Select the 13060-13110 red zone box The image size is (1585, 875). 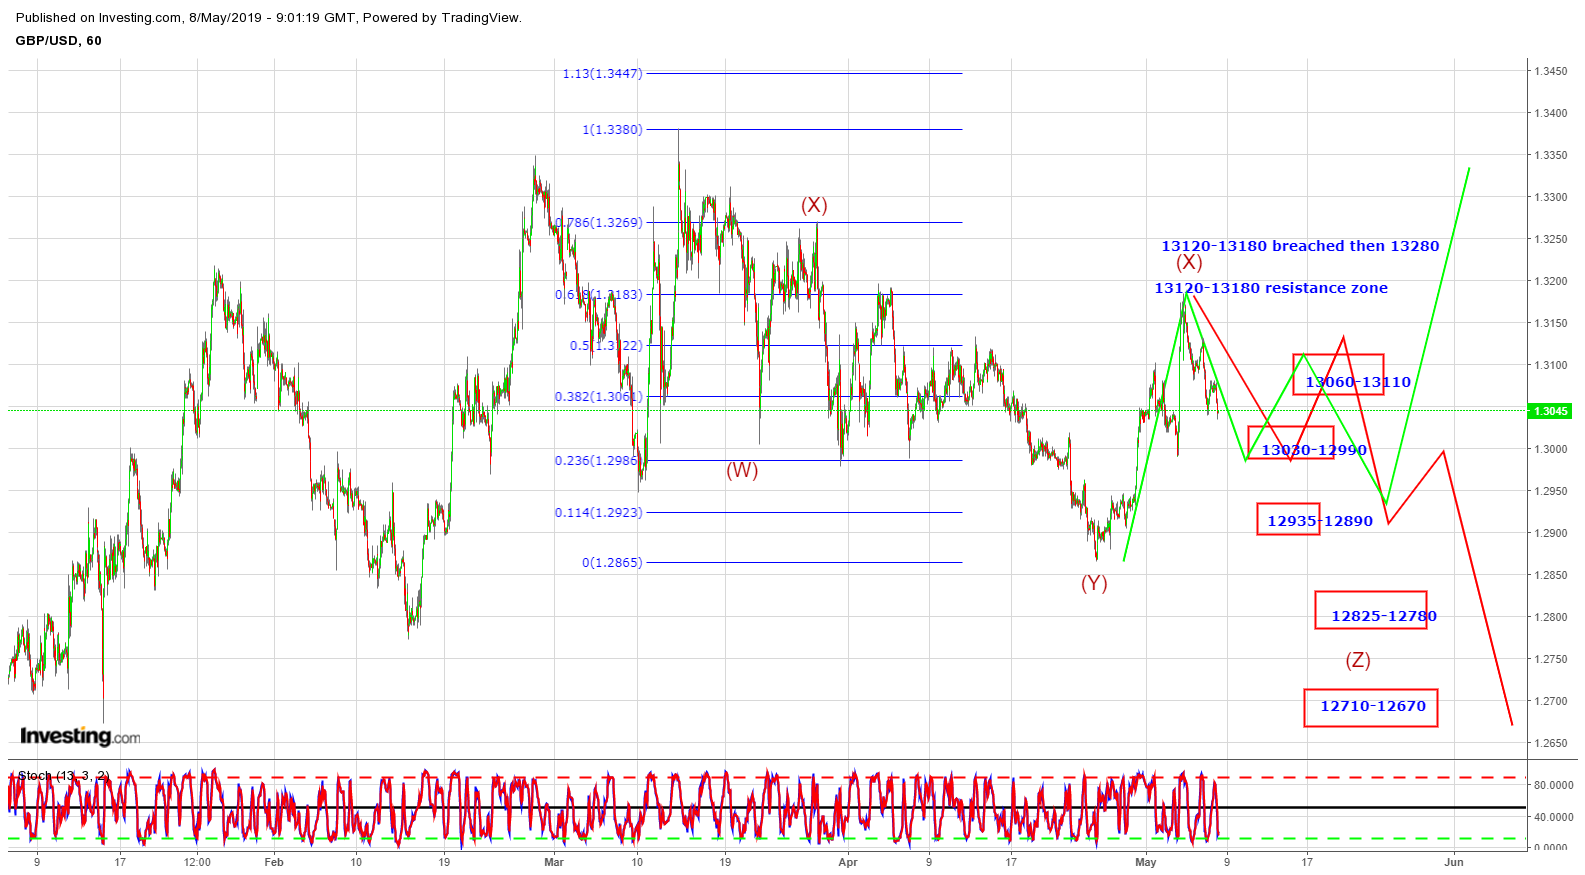(x=1338, y=374)
